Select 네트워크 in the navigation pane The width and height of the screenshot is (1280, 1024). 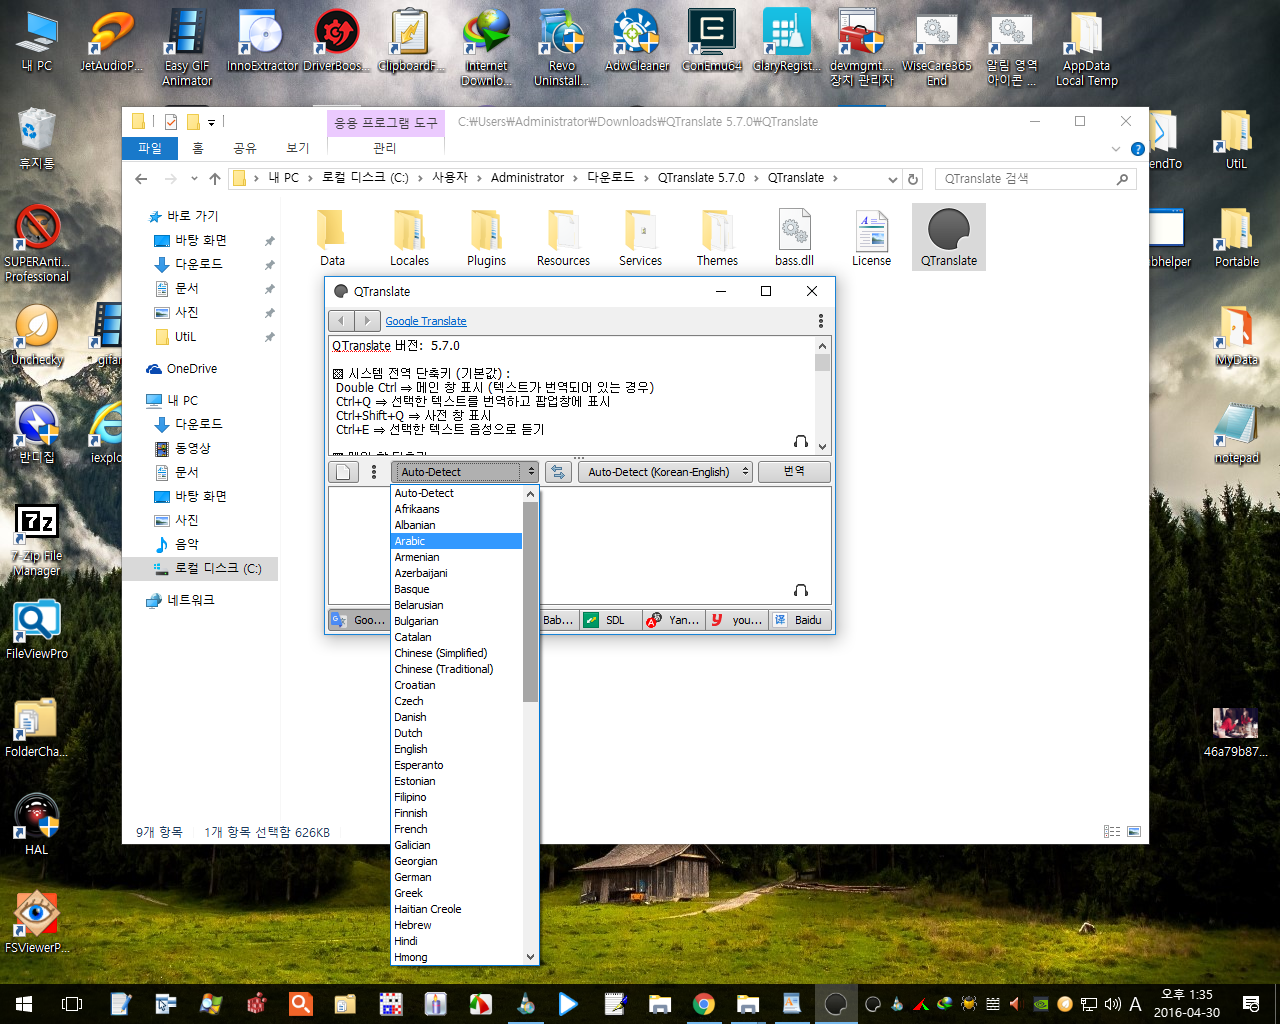[181, 600]
